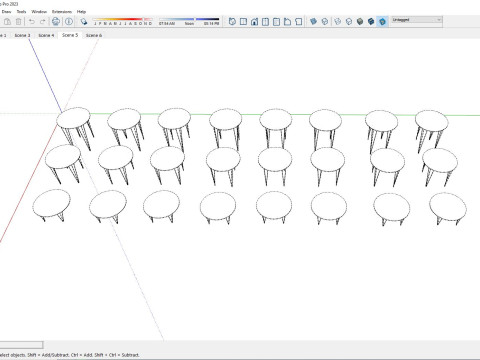480x360 pixels.
Task: Select Shaded face style
Action: pos(360,22)
